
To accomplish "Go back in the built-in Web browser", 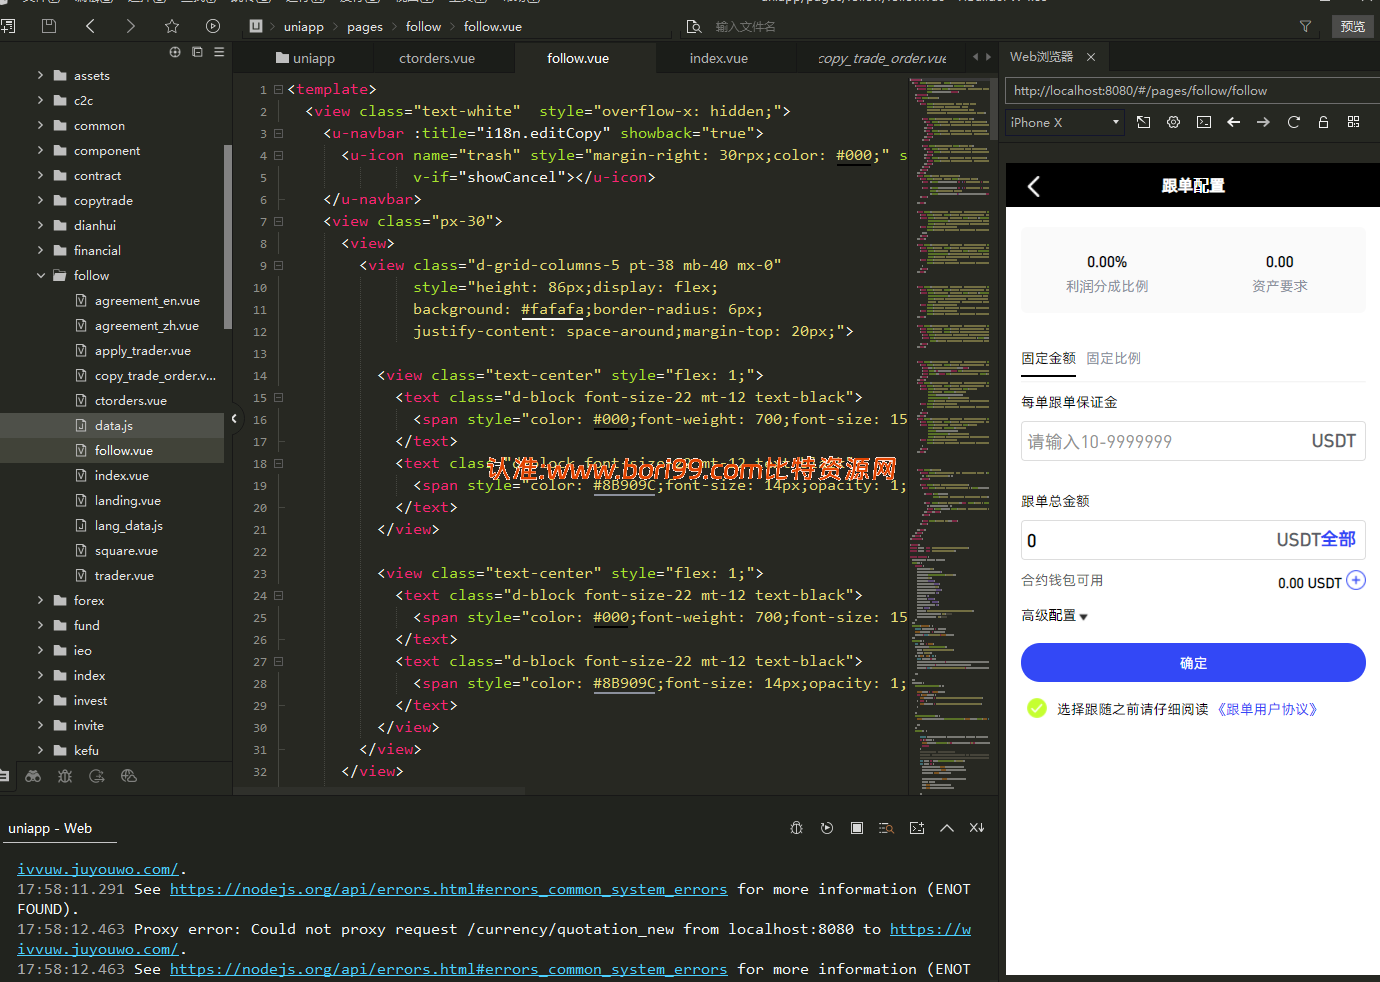I will [1234, 122].
